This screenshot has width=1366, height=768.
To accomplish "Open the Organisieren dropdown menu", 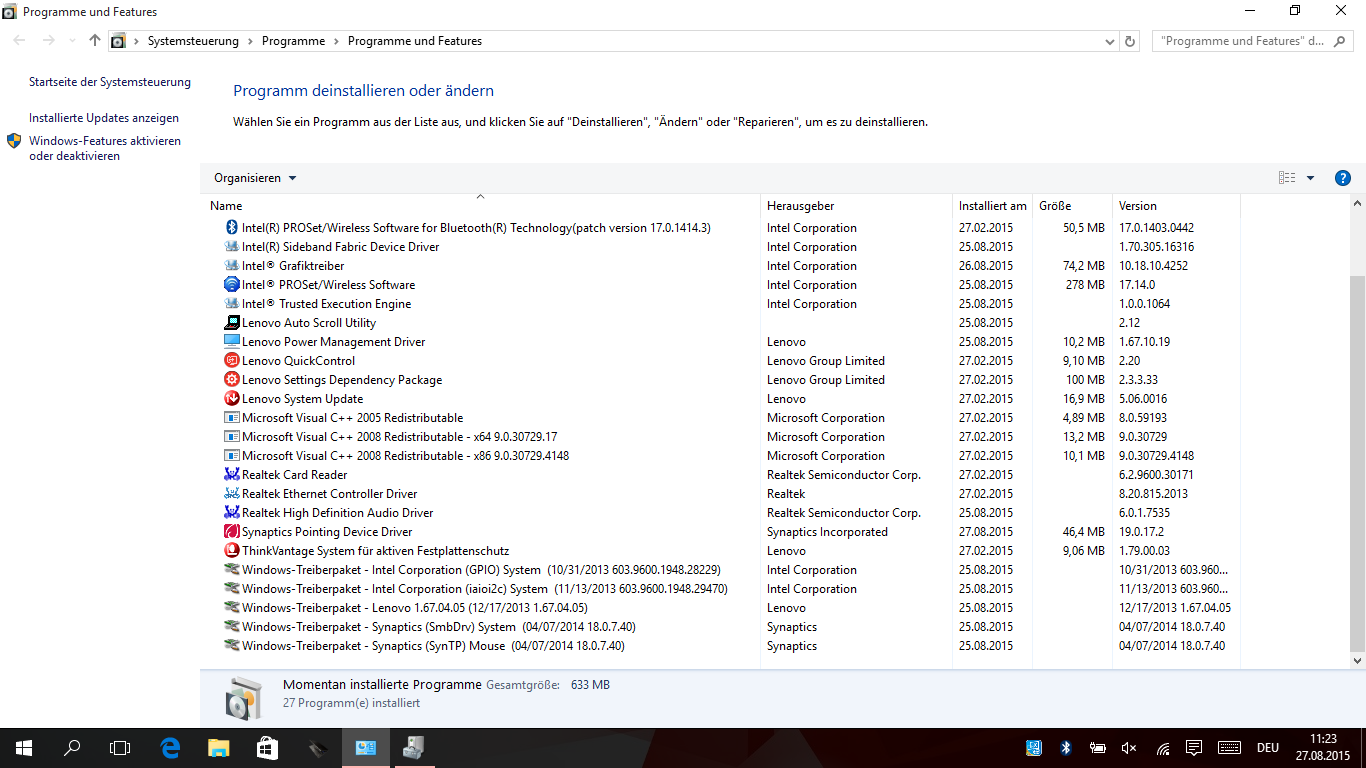I will (255, 178).
